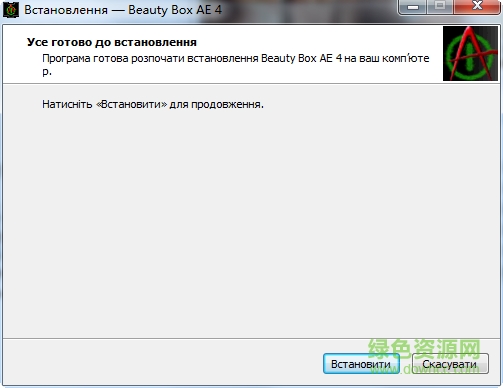This screenshot has width=503, height=388.
Task: Open the installer icon in the title bar
Action: (11, 10)
